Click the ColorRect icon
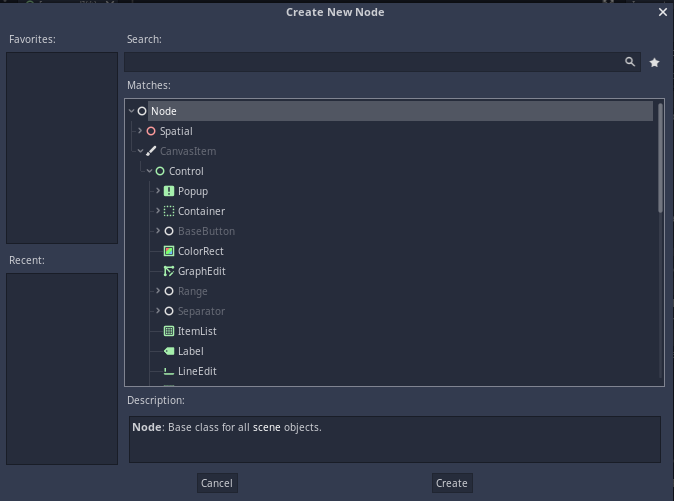Image resolution: width=674 pixels, height=501 pixels. click(x=169, y=251)
